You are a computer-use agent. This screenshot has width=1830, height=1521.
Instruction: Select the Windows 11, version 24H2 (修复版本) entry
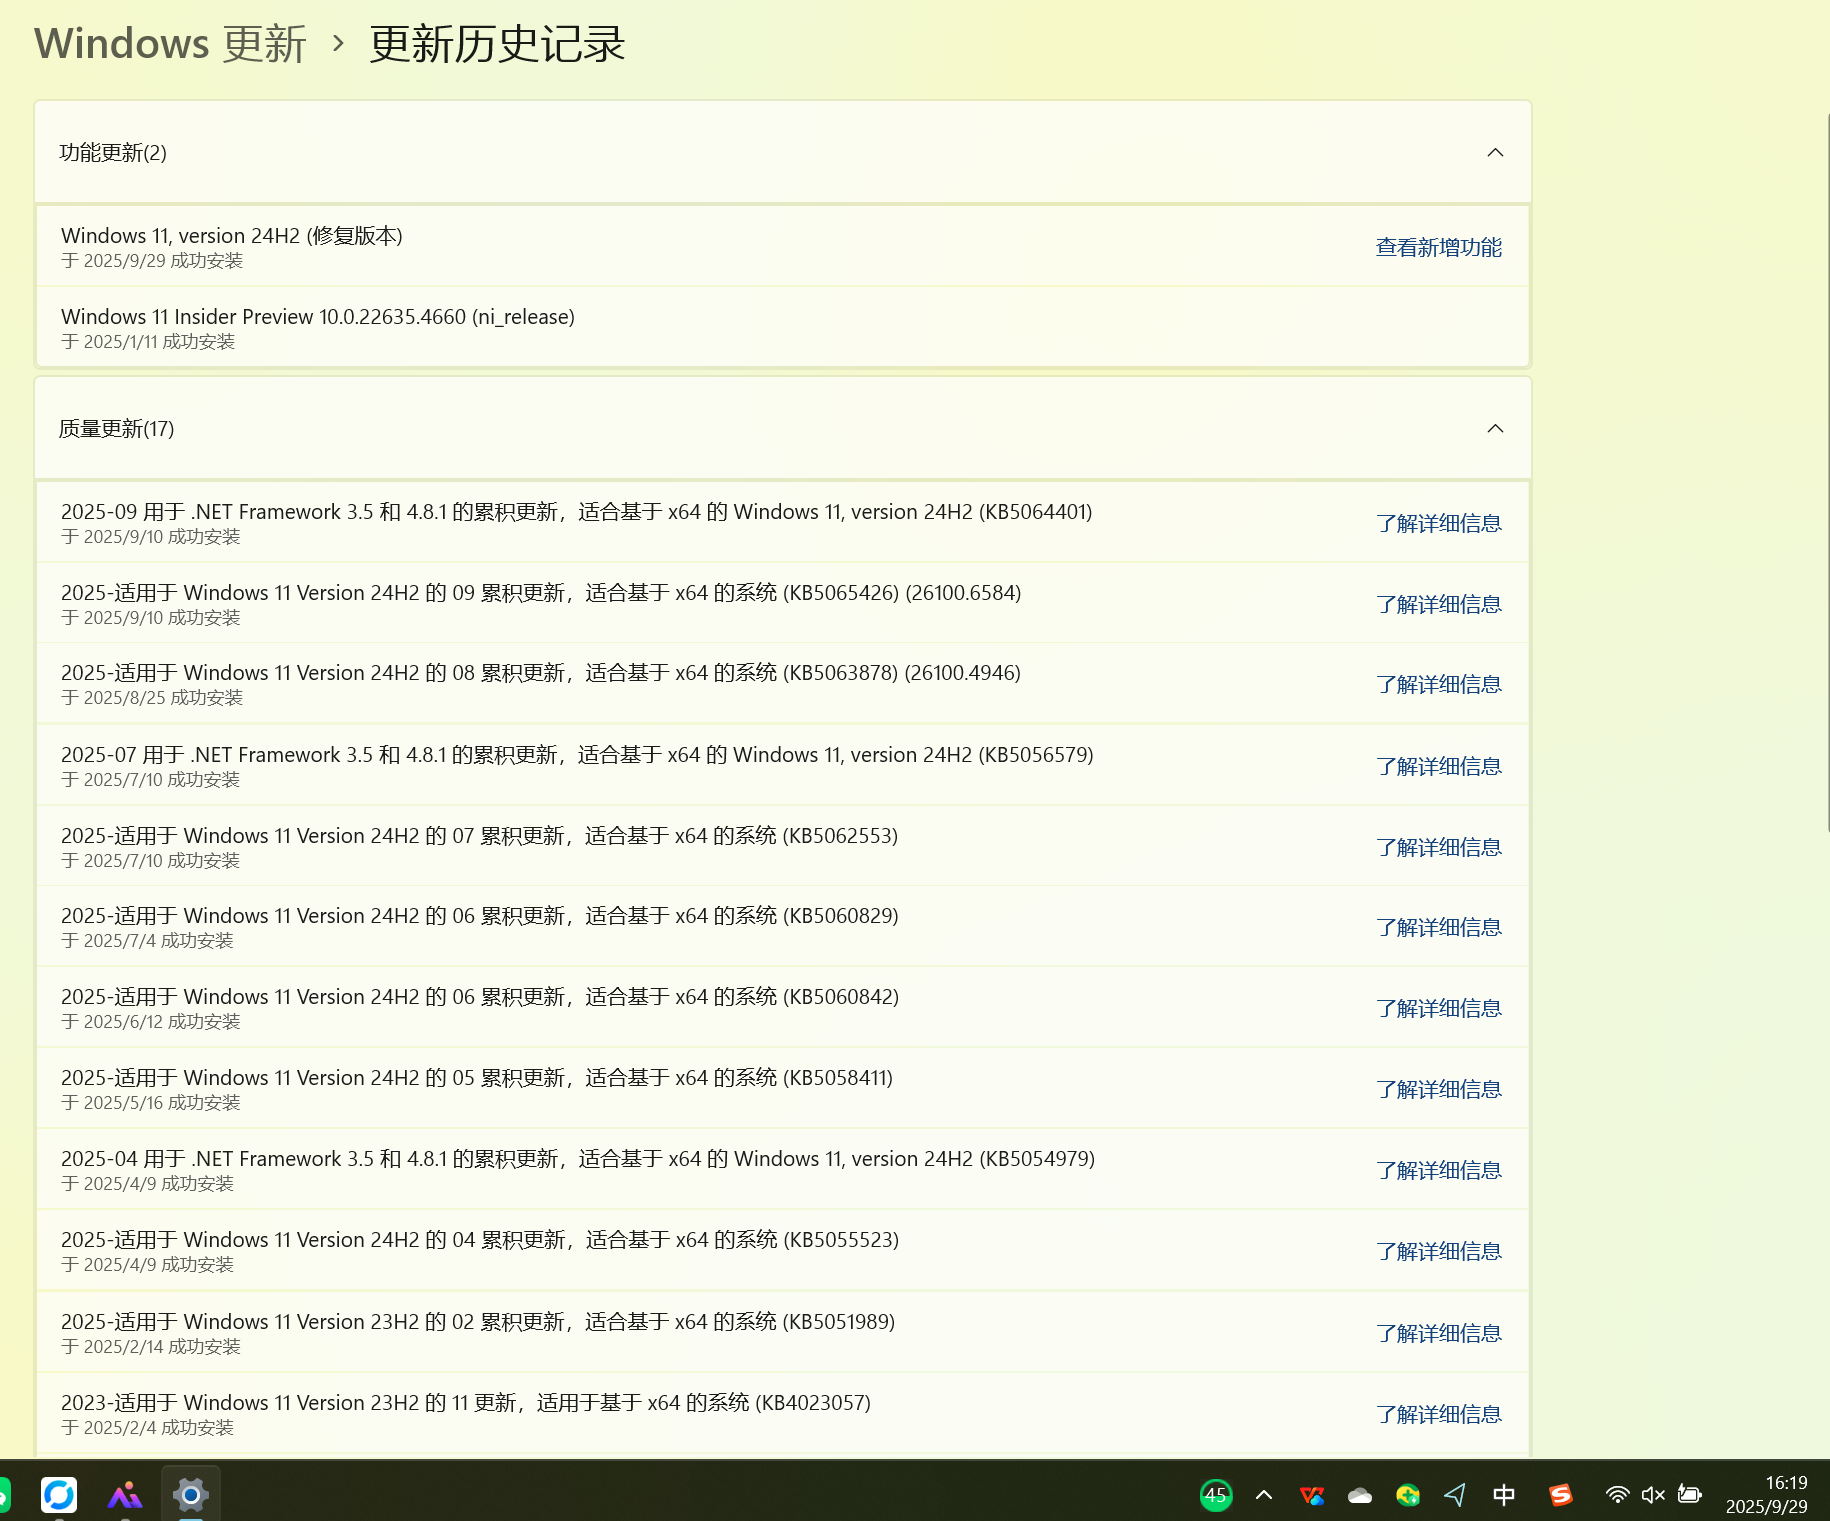[x=232, y=235]
